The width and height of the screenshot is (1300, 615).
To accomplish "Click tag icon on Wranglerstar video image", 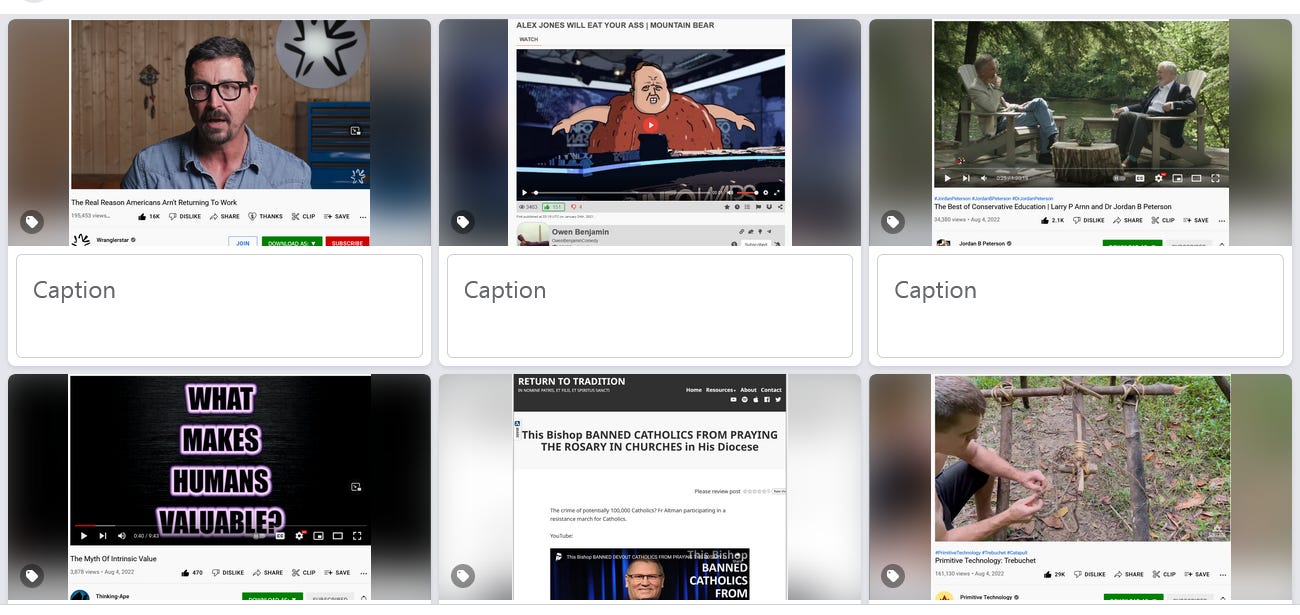I will tap(32, 221).
